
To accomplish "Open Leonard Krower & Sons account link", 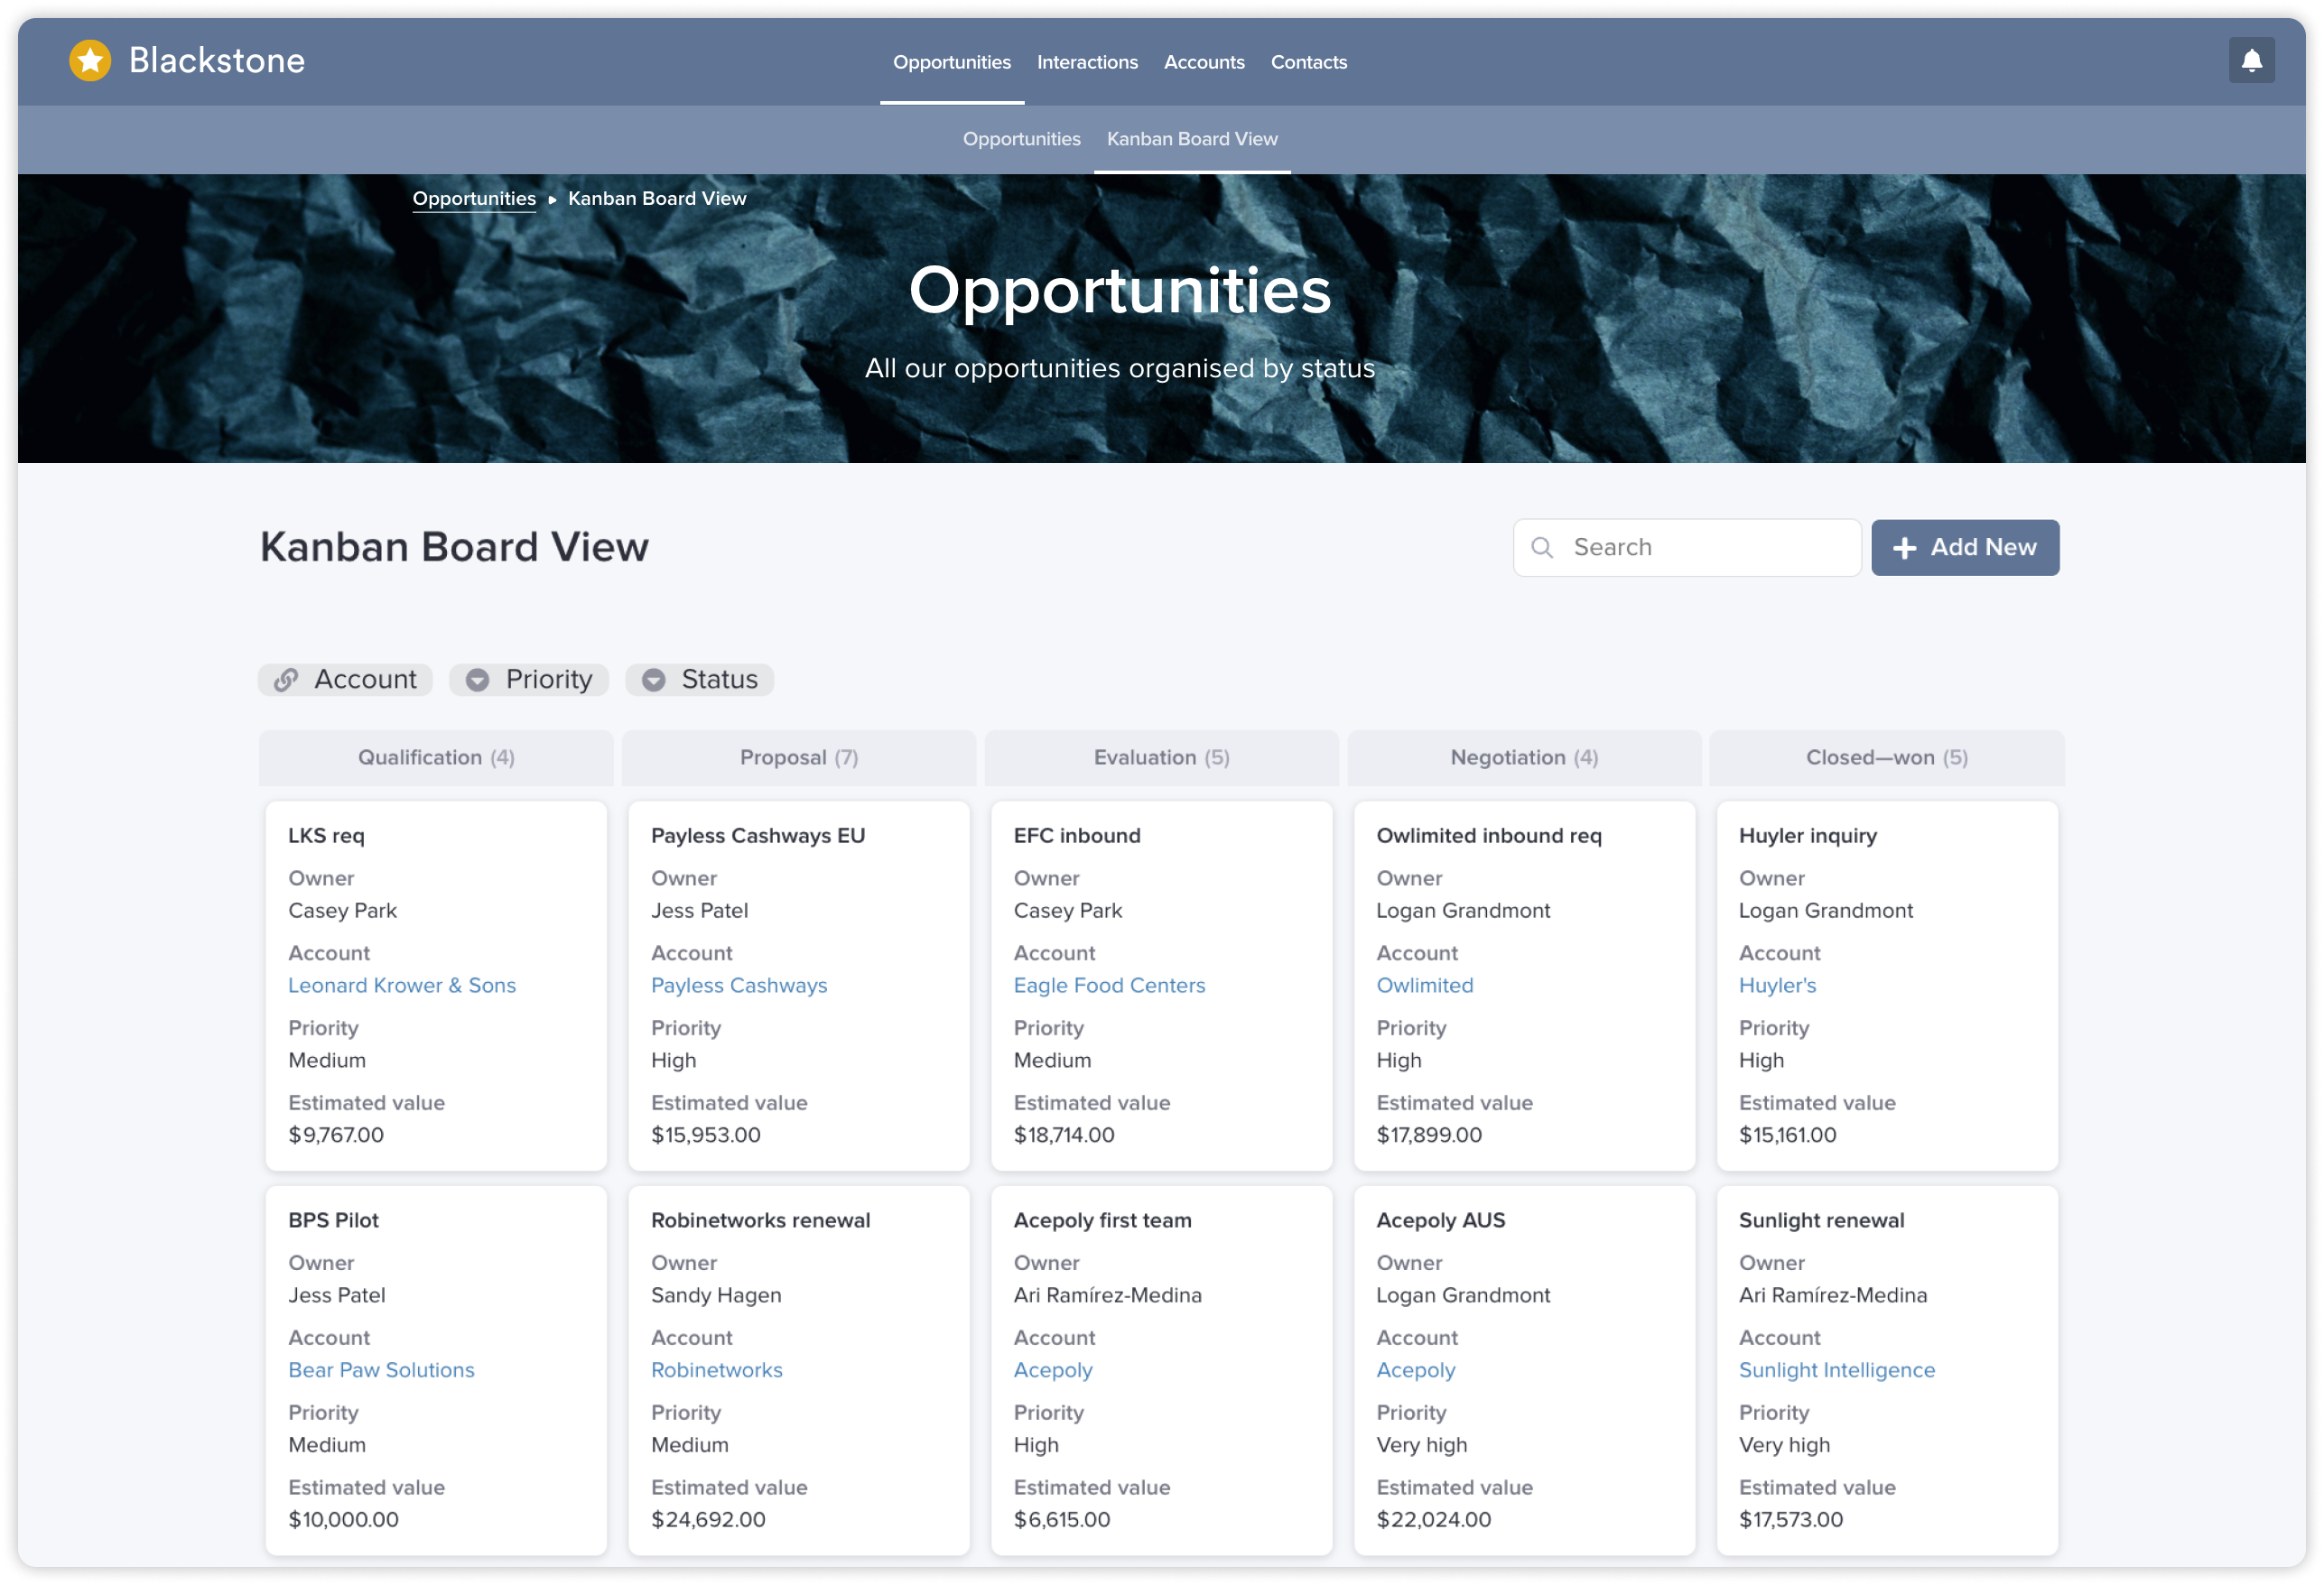I will 403,985.
